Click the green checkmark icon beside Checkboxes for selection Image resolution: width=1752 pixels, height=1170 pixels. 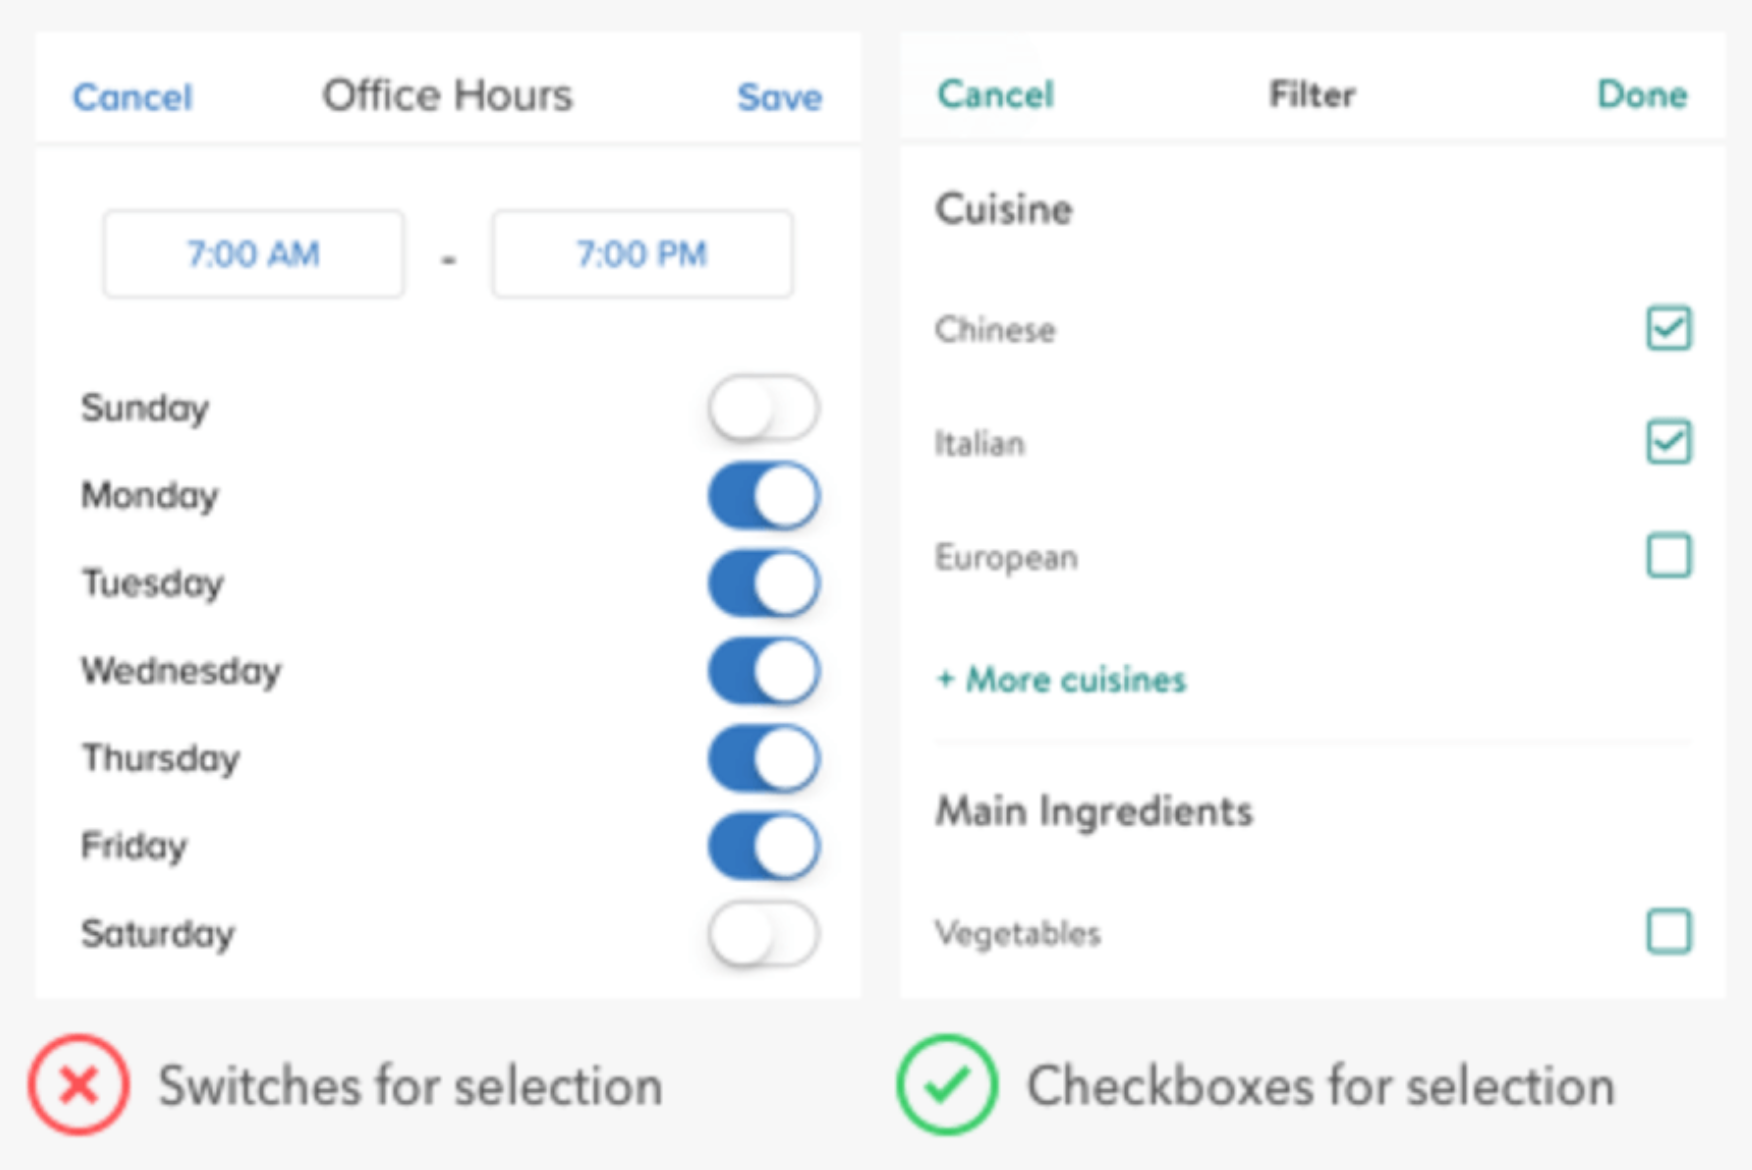click(947, 1085)
